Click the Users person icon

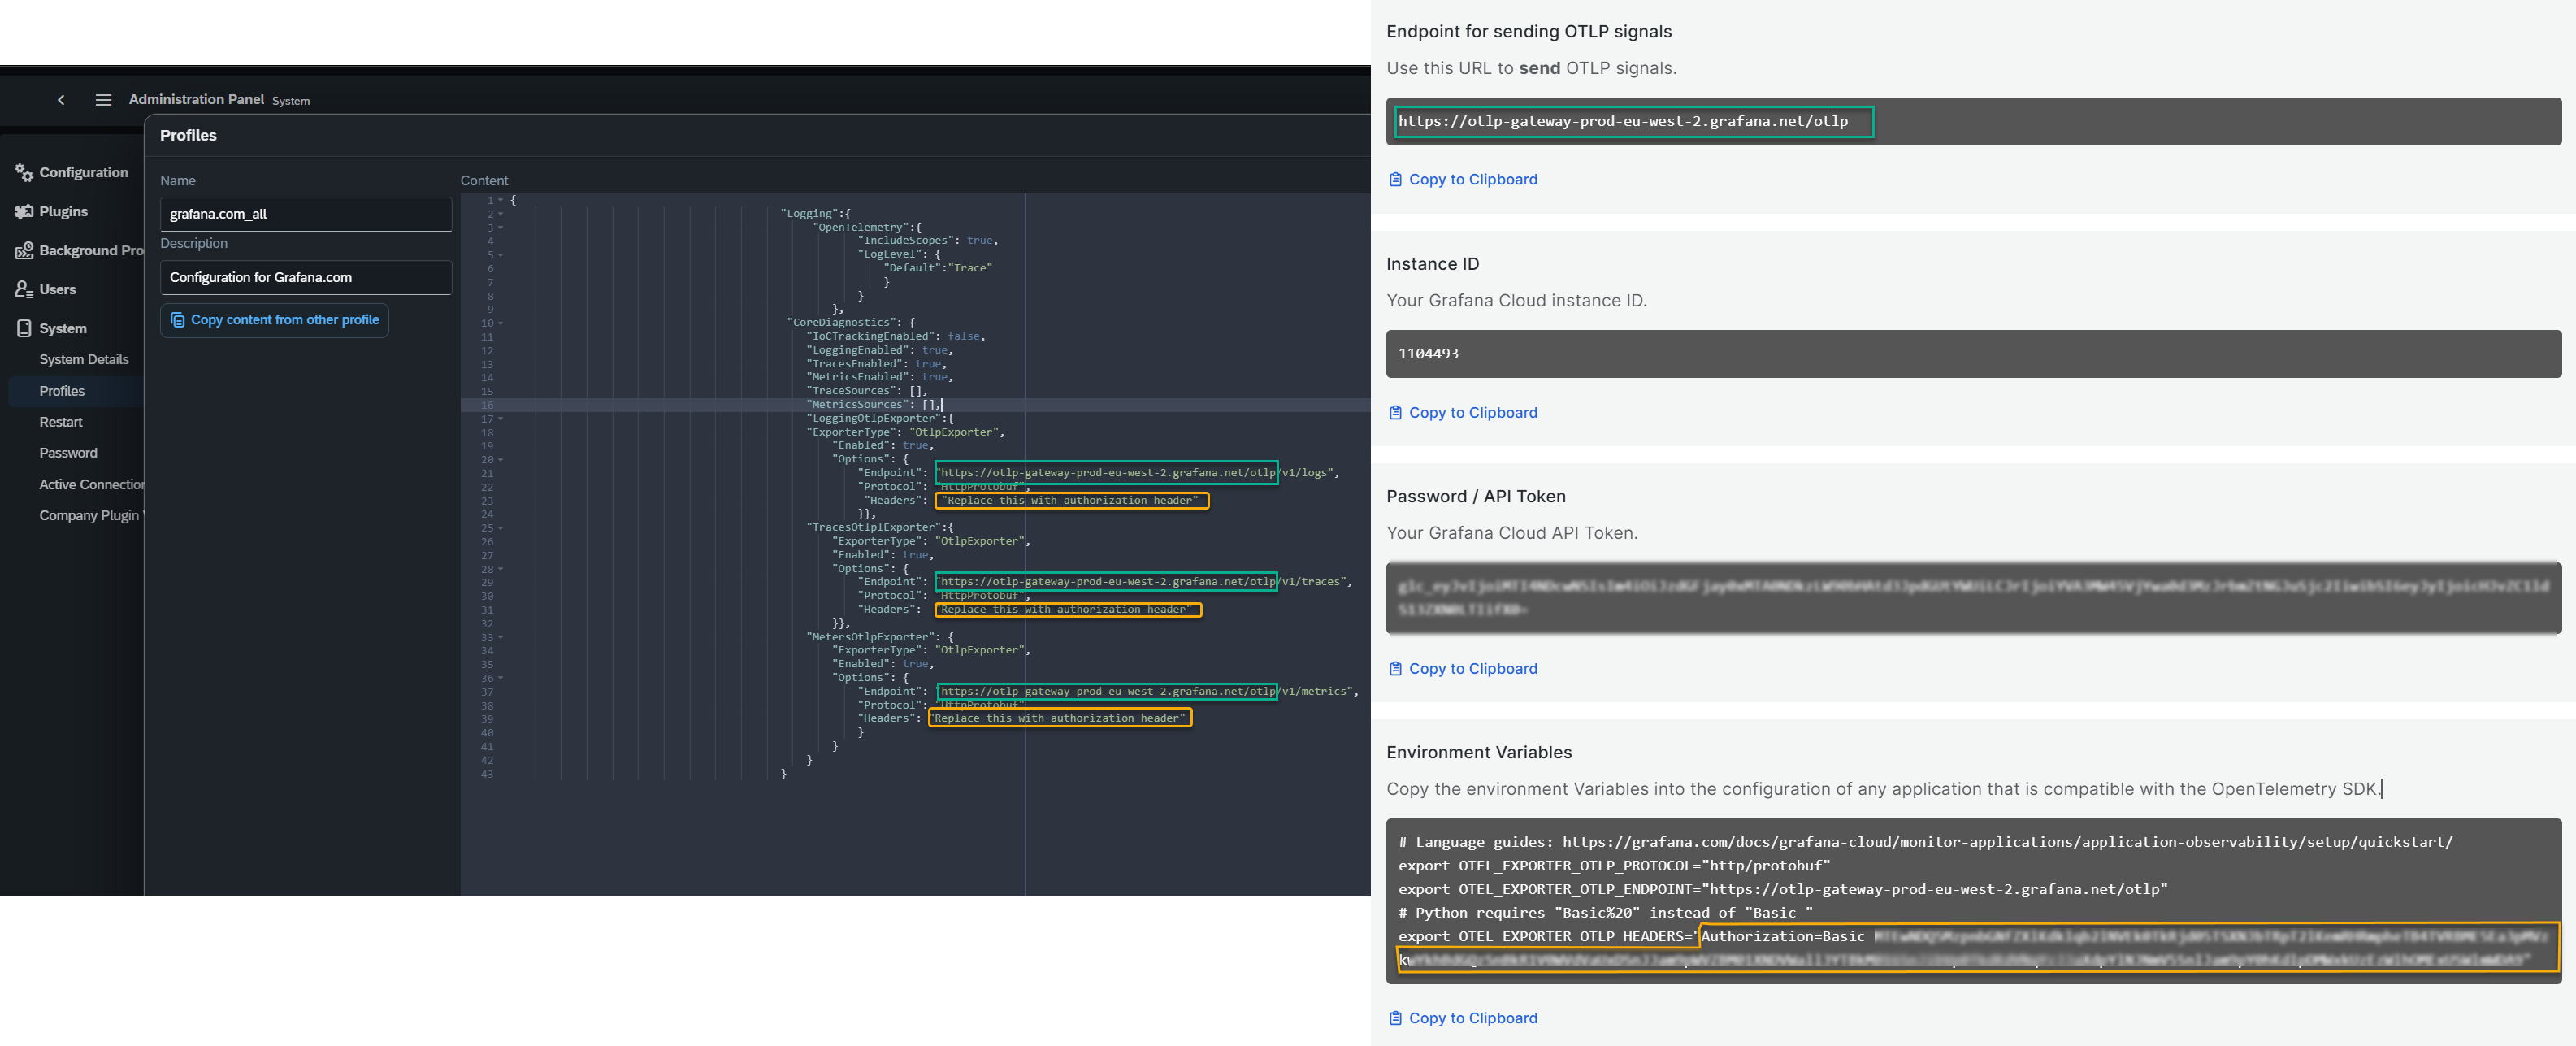tap(24, 290)
